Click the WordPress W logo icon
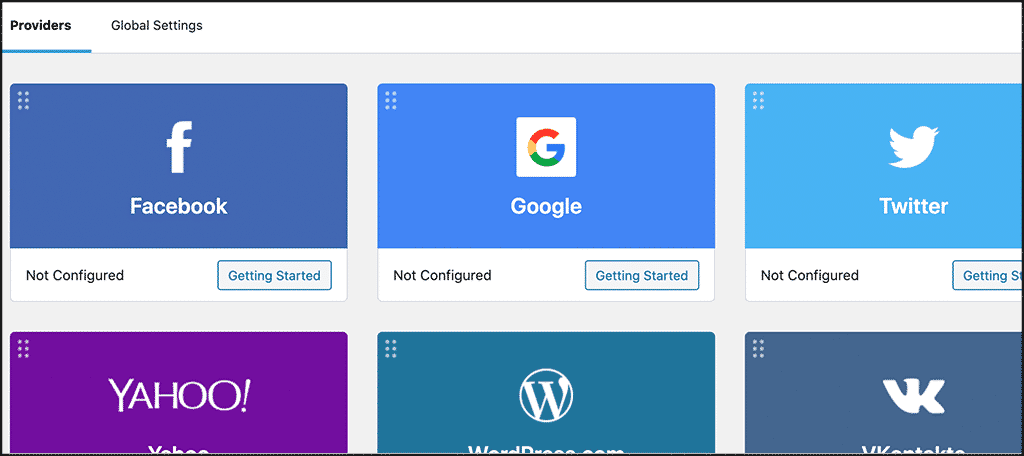This screenshot has height=456, width=1024. tap(546, 395)
